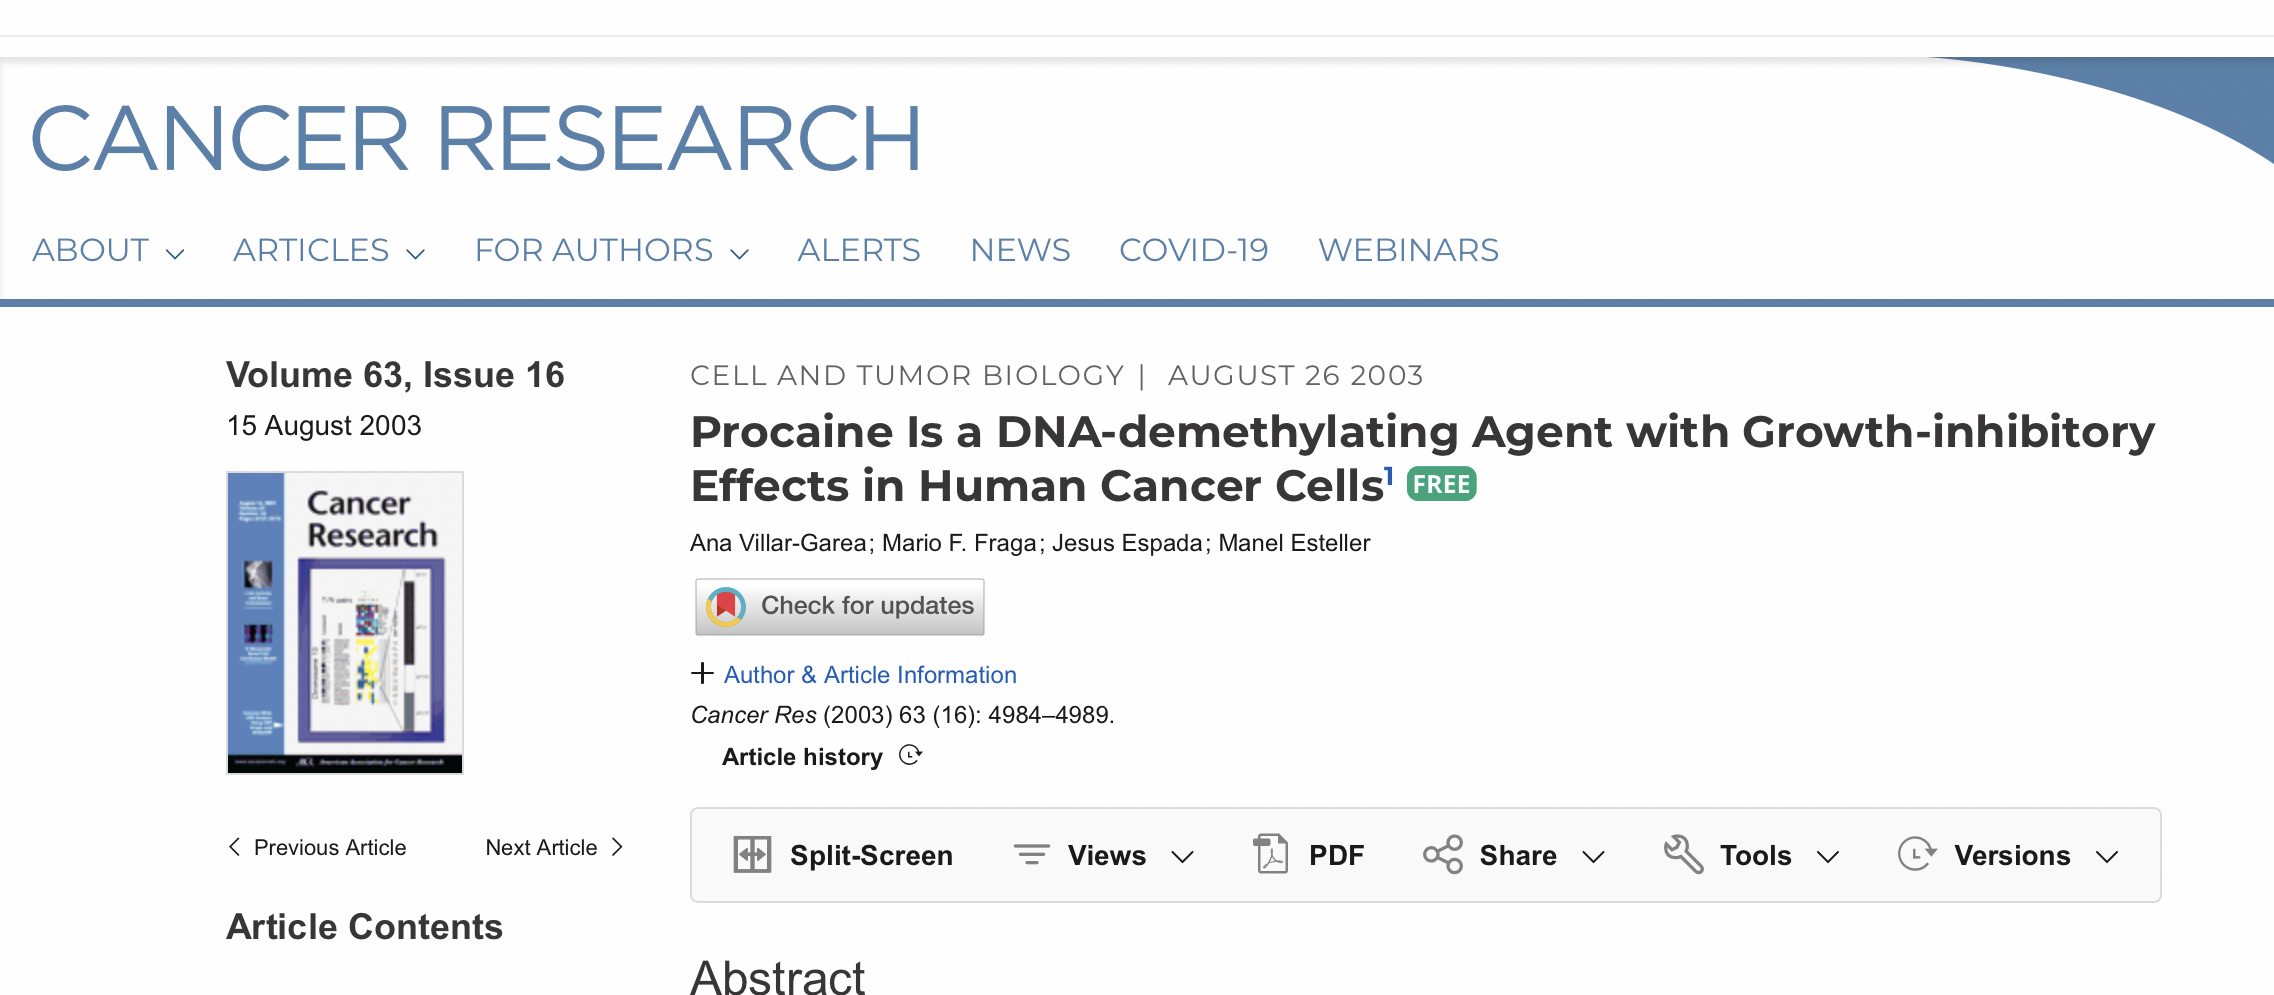Click the Article history clock icon
Image resolution: width=2274 pixels, height=995 pixels.
pos(910,756)
